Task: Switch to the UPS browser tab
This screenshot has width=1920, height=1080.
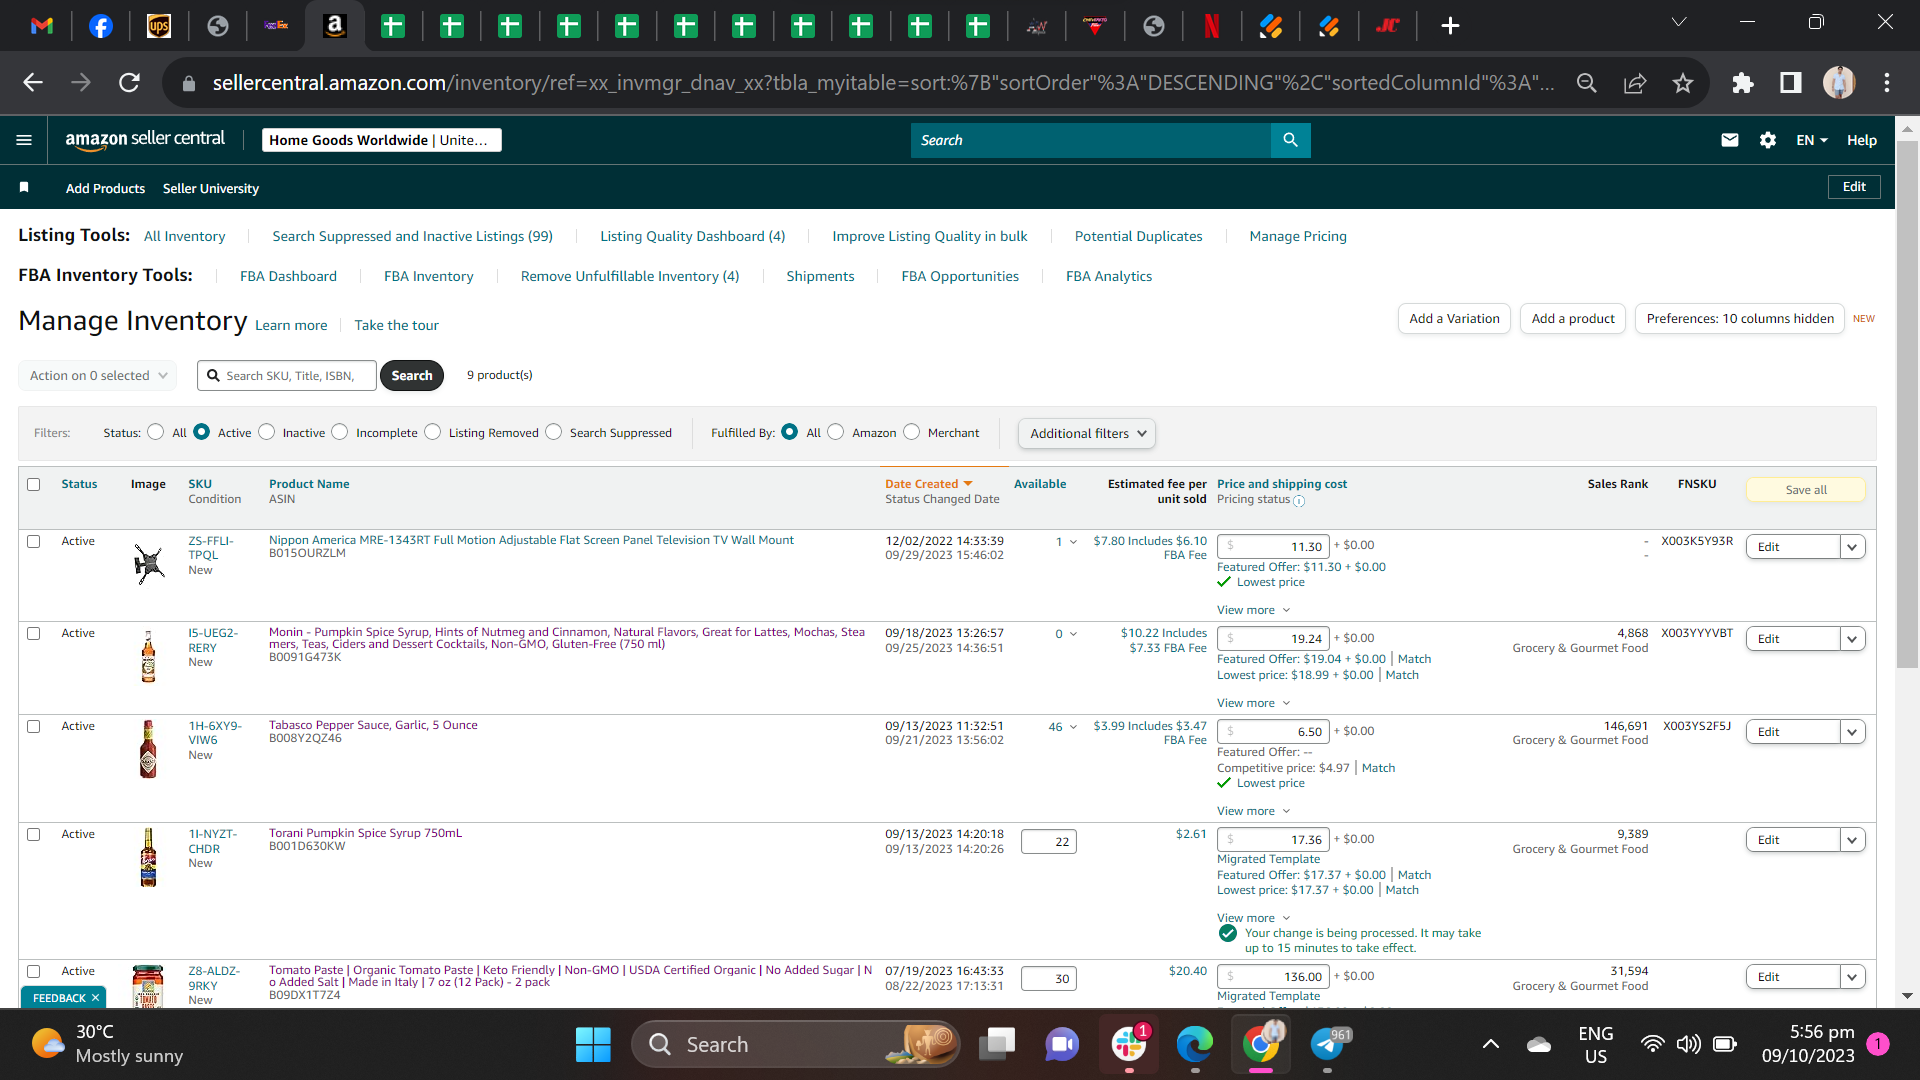Action: coord(159,26)
